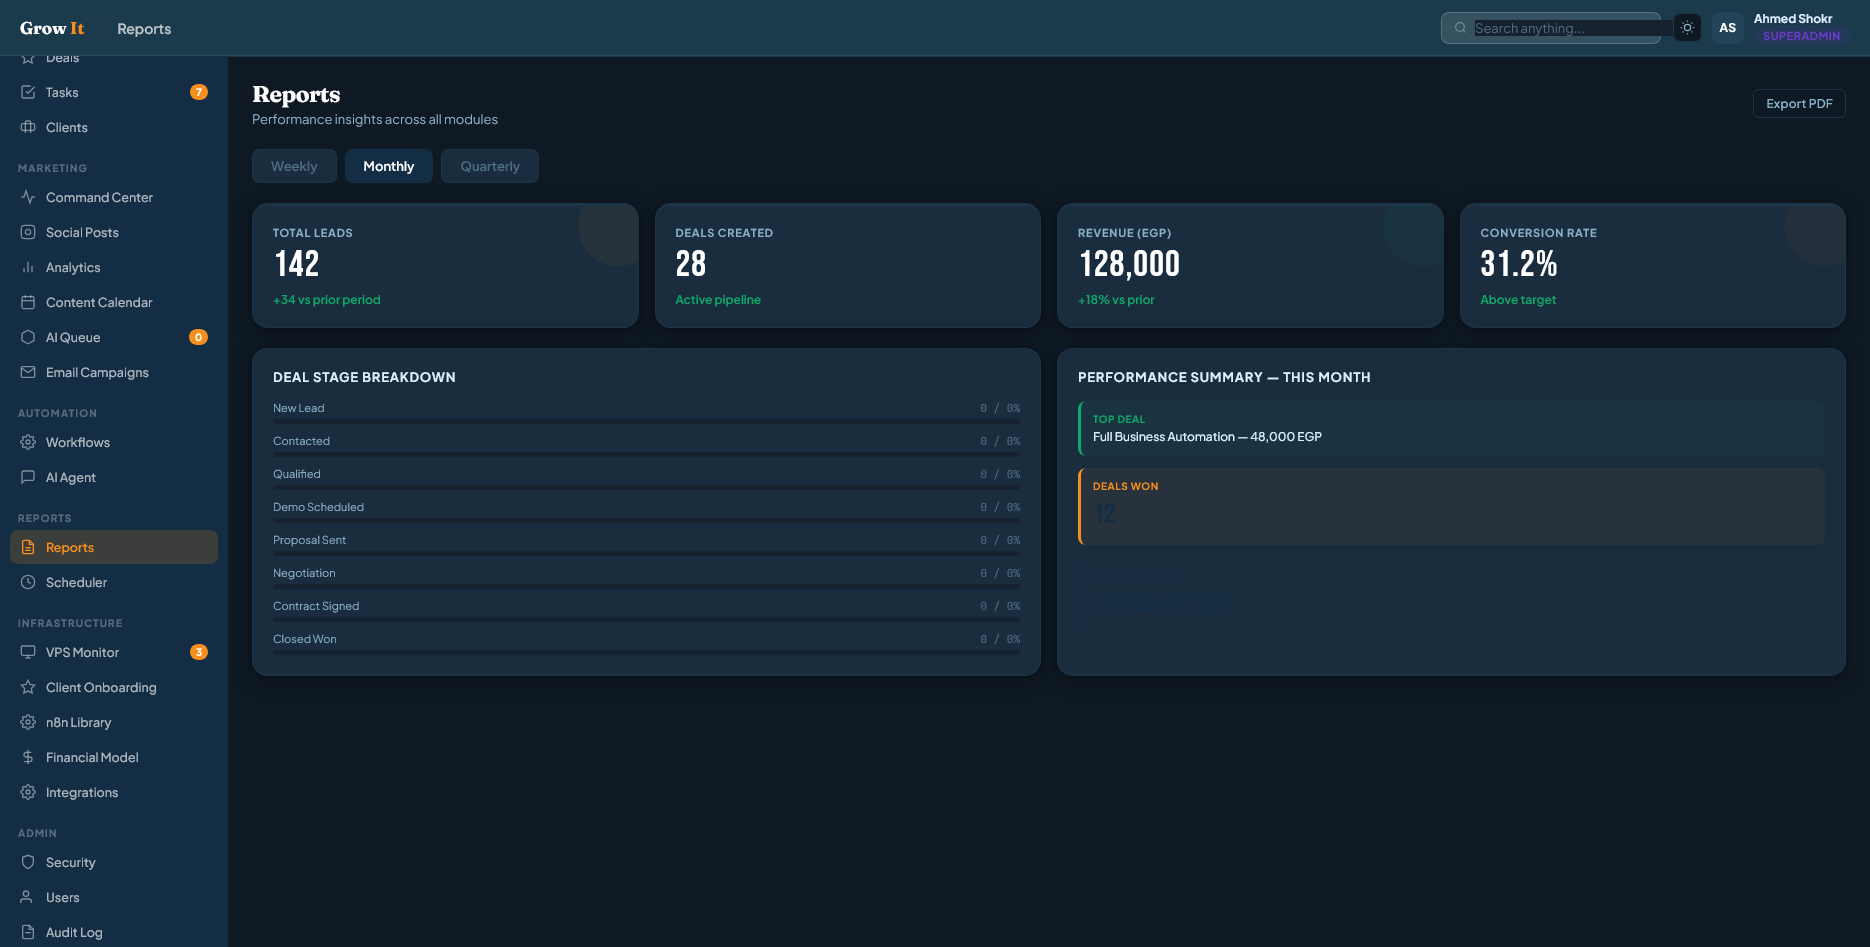Open Analytics via its bar chart icon
Image resolution: width=1870 pixels, height=947 pixels.
coord(28,267)
